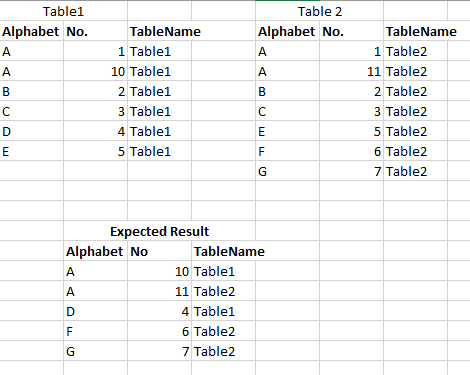
Task: Select the Table 2 title cell
Action: coord(319,11)
